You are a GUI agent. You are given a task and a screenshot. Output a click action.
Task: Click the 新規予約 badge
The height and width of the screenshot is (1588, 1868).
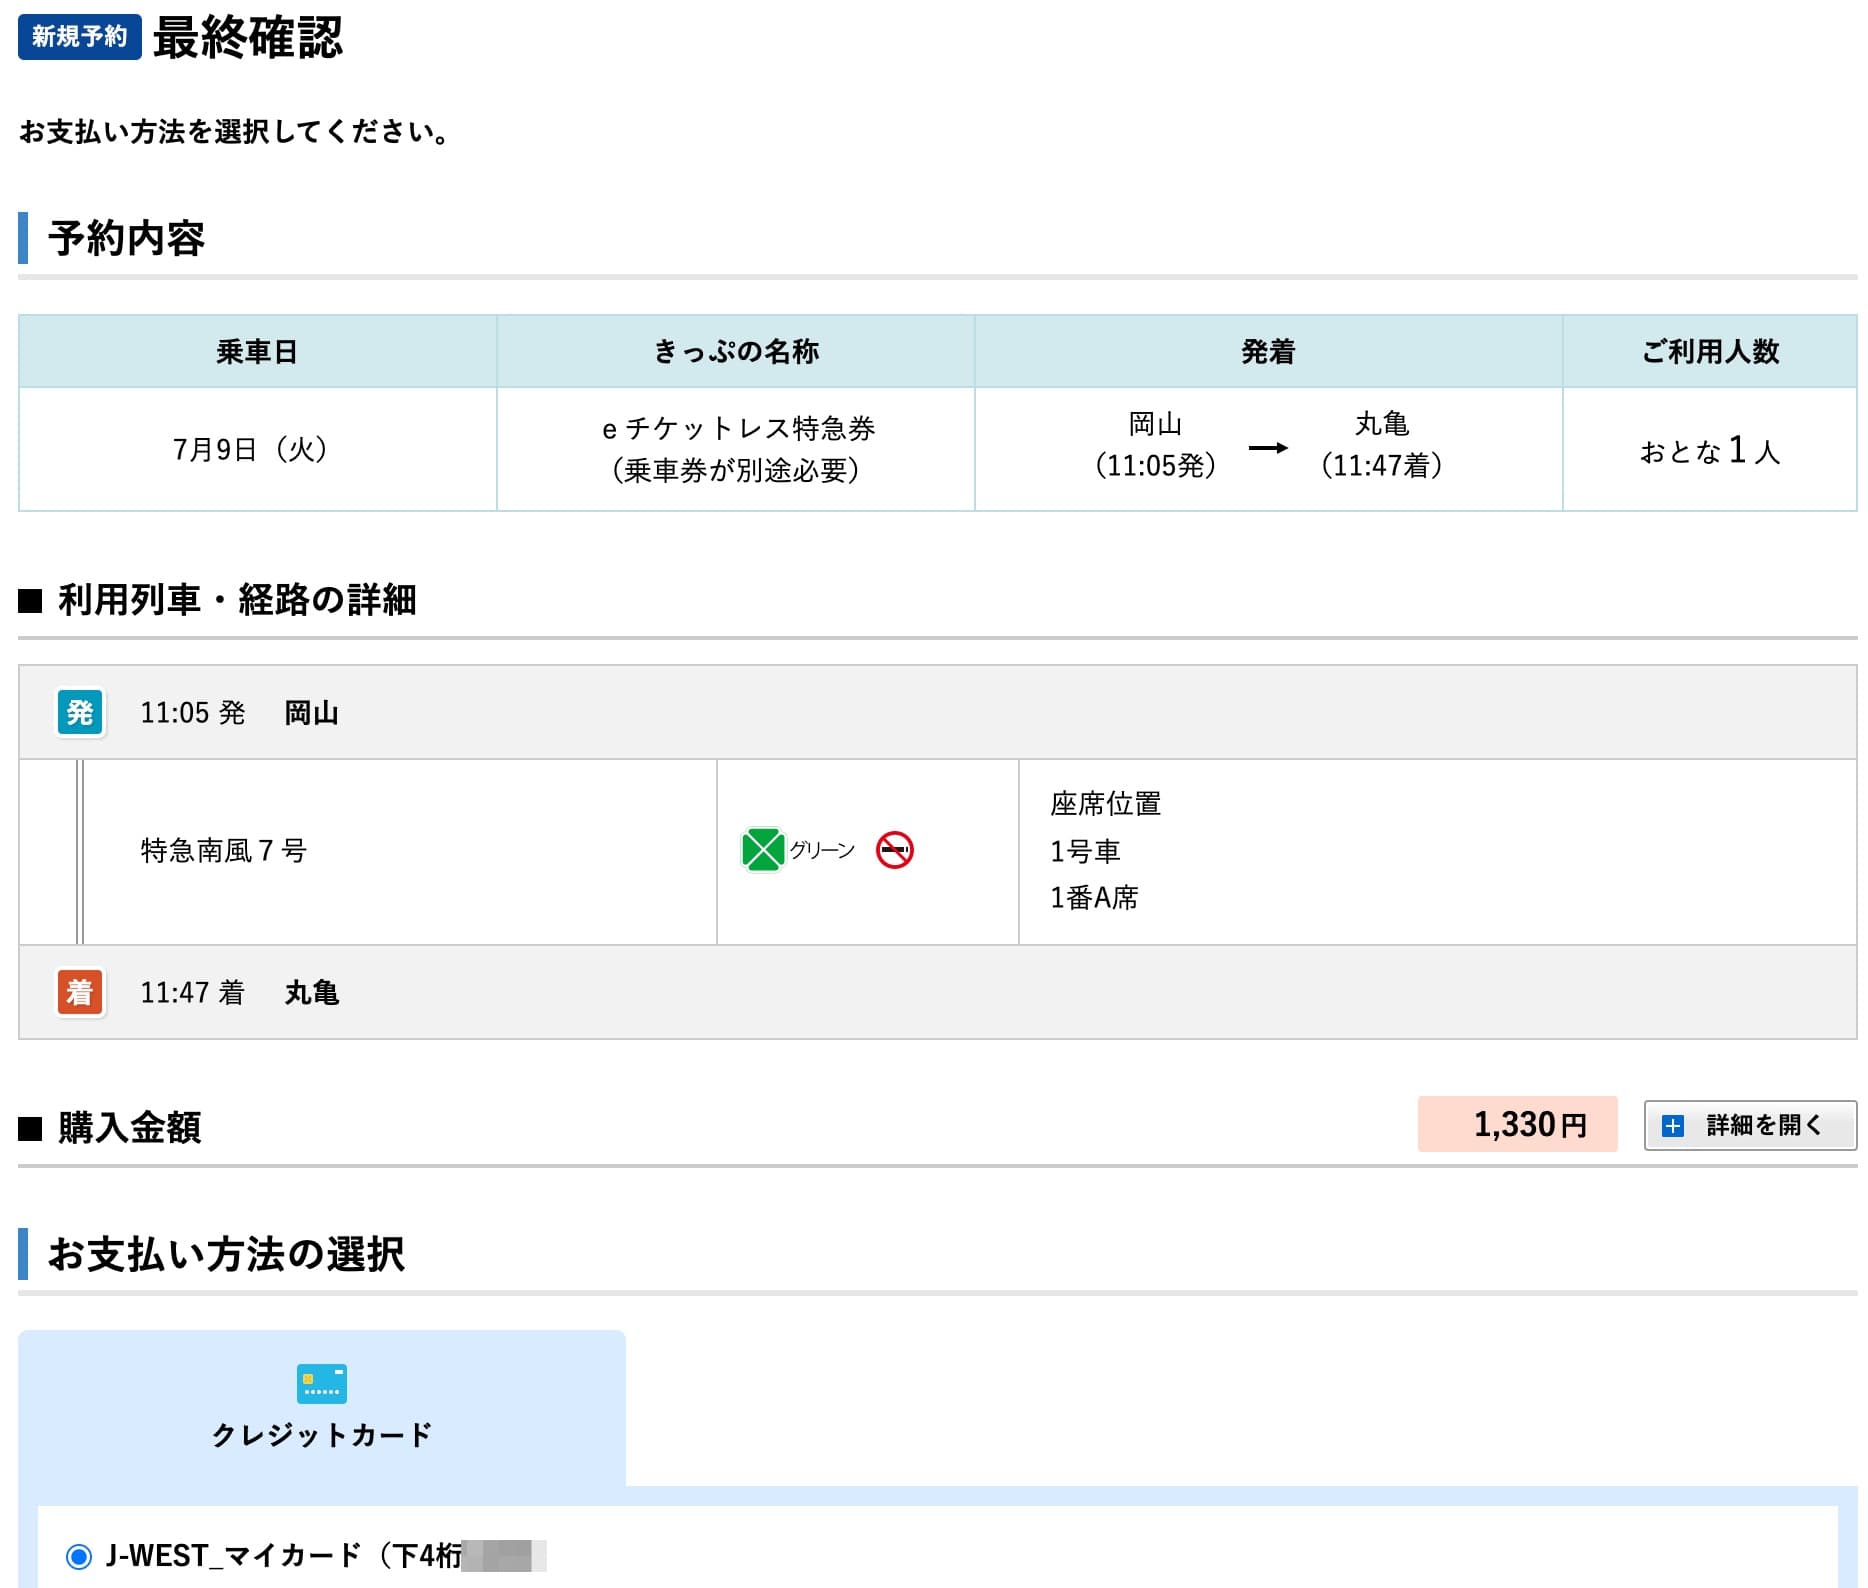(80, 37)
